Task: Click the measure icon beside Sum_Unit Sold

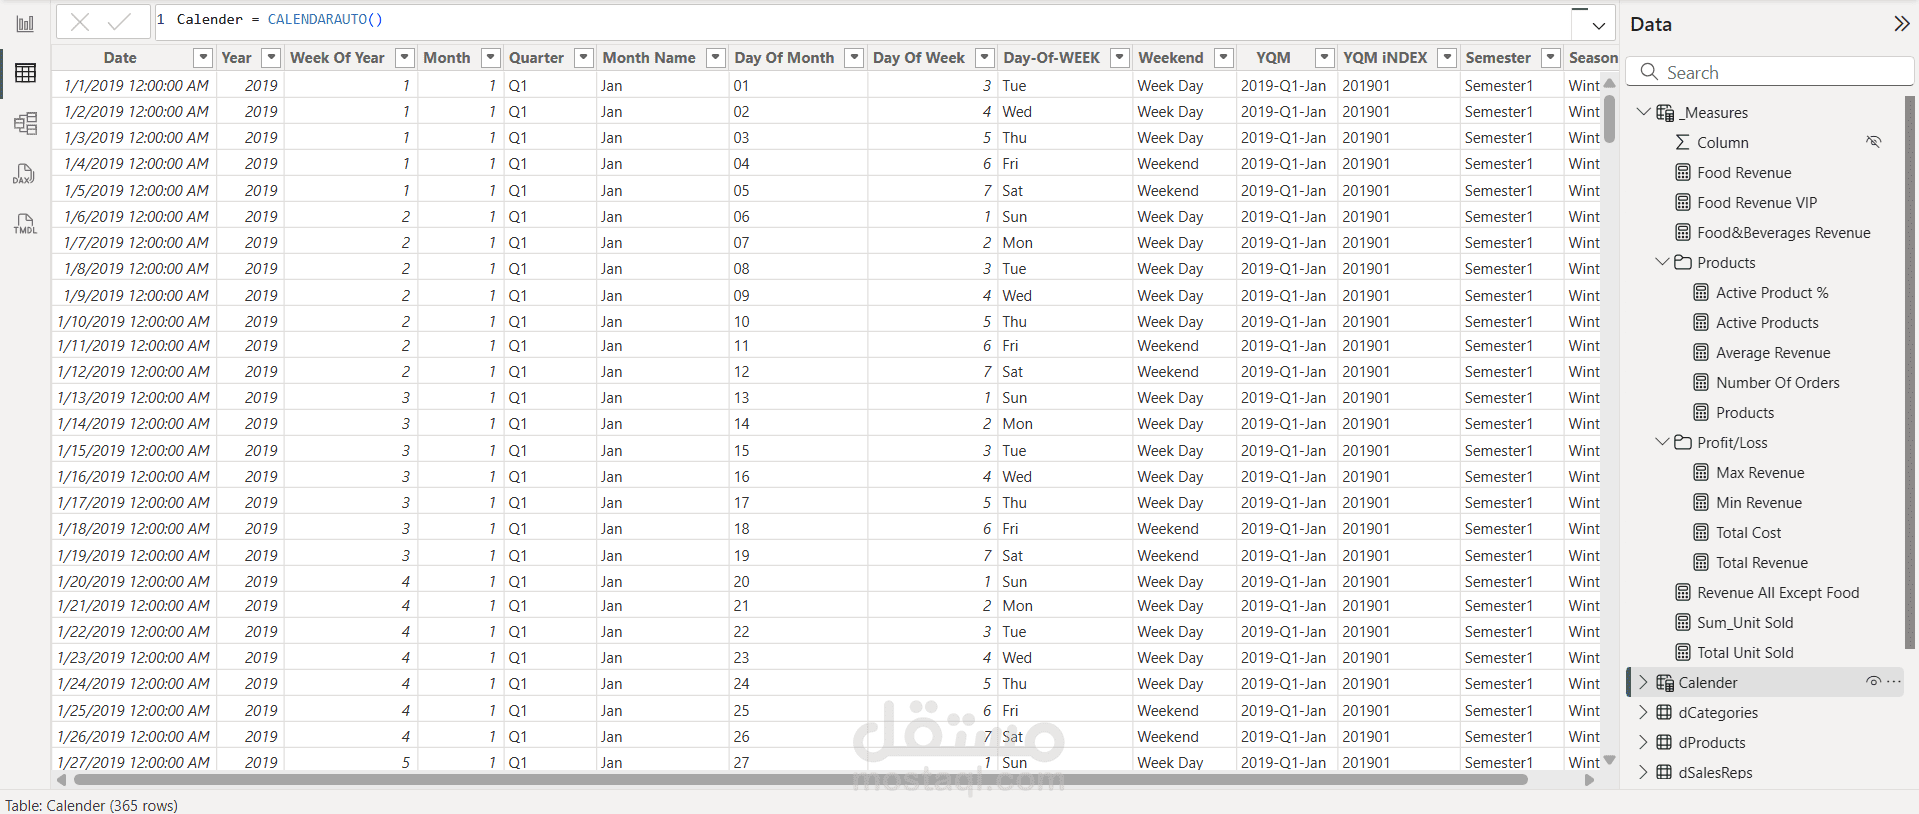Action: 1683,623
